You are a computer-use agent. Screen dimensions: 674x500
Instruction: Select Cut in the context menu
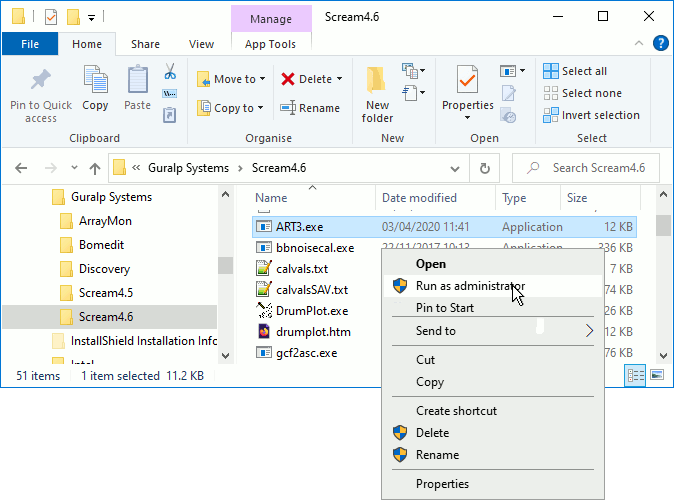[x=493, y=359]
